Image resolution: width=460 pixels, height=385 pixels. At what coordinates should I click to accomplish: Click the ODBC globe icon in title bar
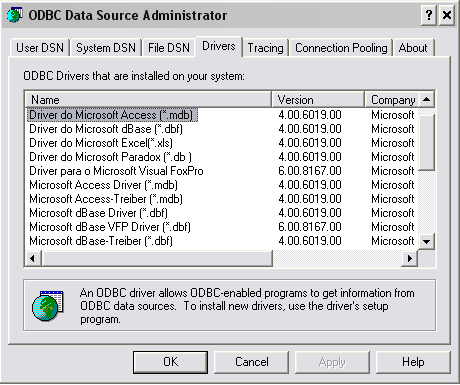click(15, 15)
